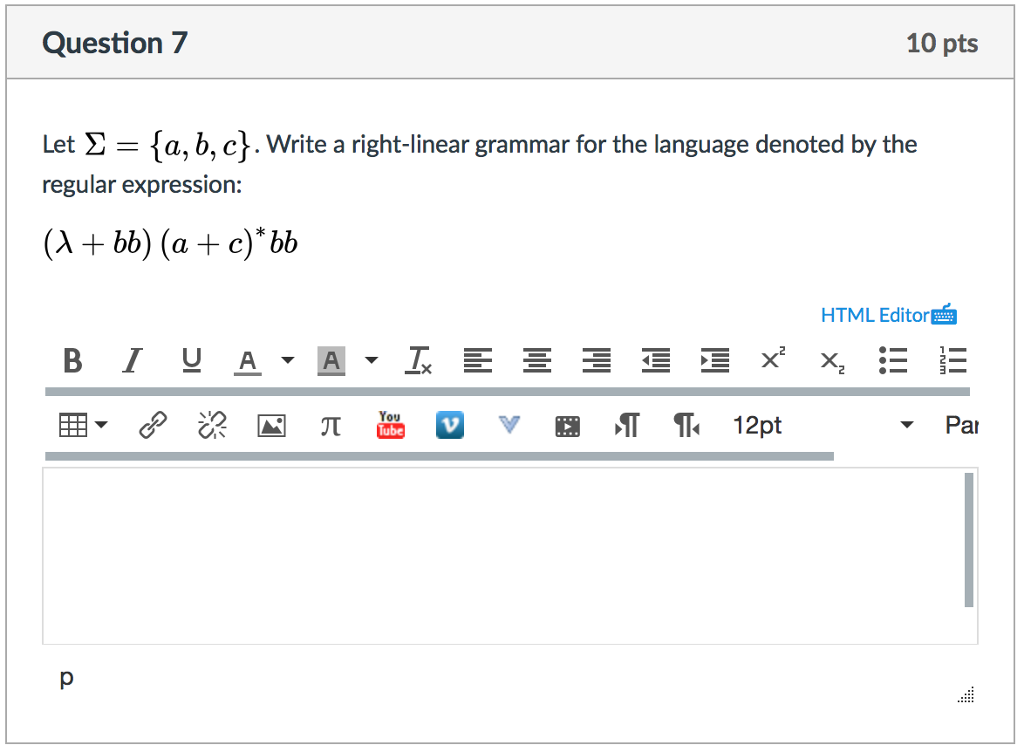
Task: Apply center text alignment
Action: [x=537, y=360]
